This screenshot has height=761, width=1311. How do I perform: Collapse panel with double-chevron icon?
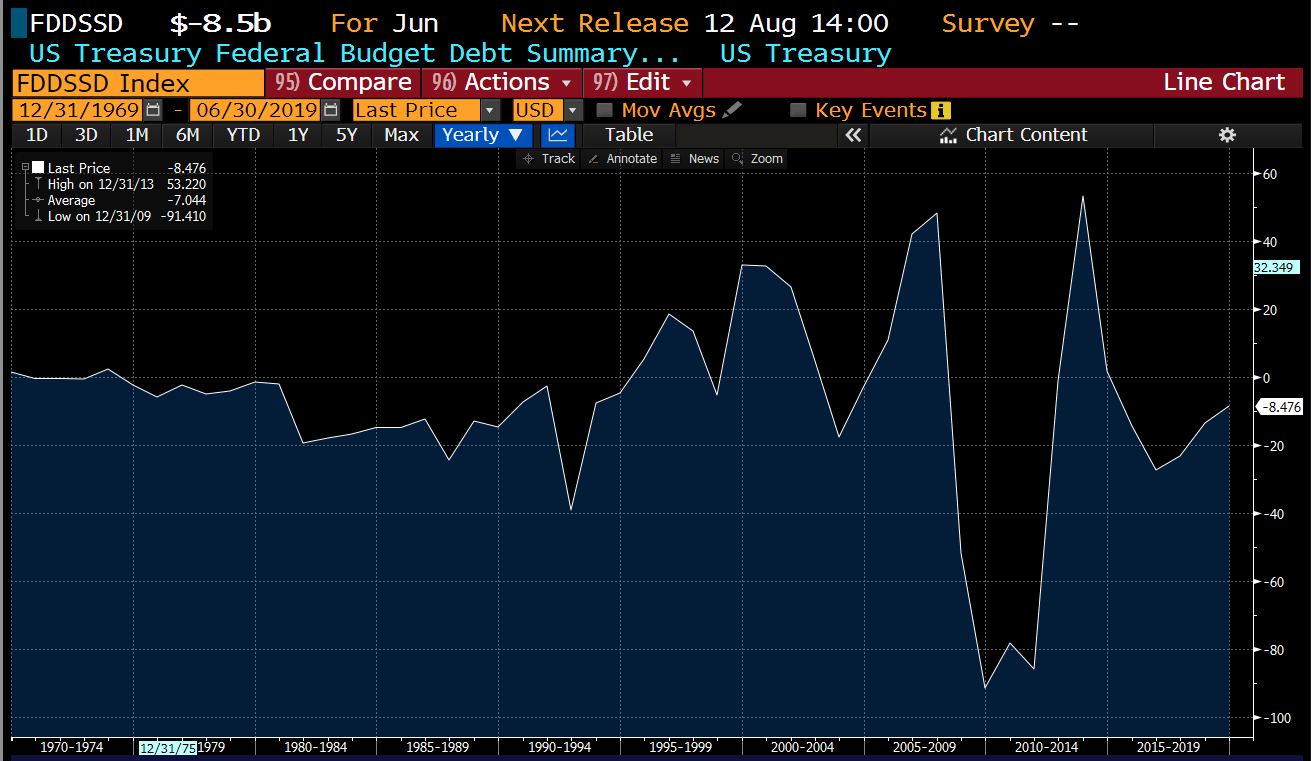[853, 135]
